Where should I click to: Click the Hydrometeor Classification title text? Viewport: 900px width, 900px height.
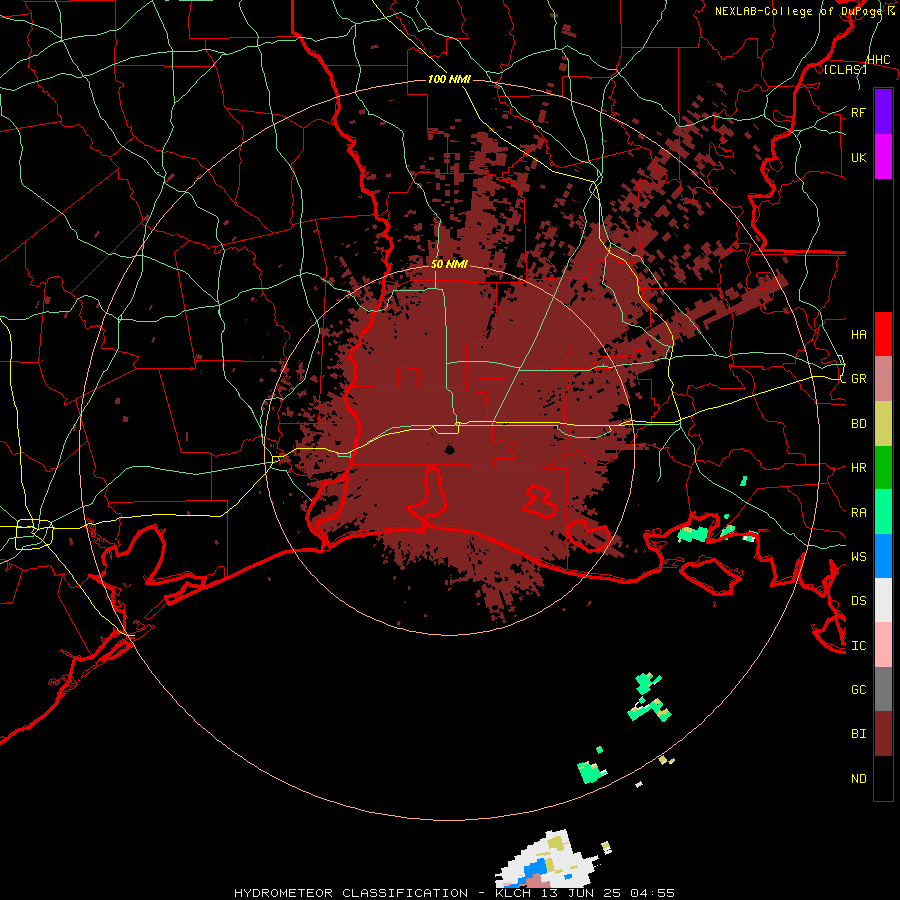pyautogui.click(x=351, y=893)
